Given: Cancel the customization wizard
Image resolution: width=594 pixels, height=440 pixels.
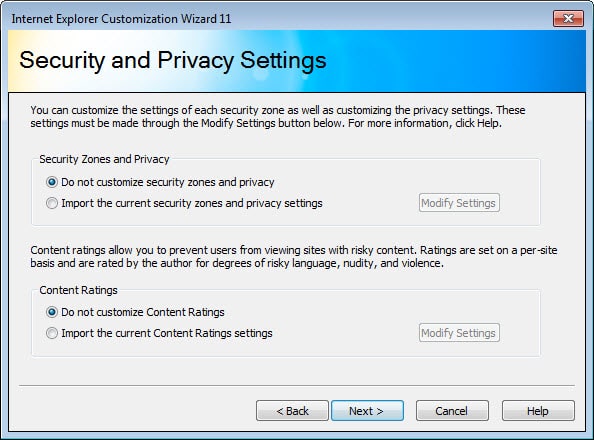Looking at the screenshot, I should click(x=452, y=411).
